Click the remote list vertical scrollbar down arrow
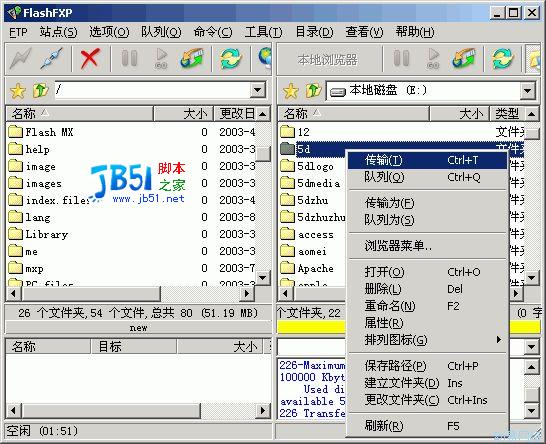The width and height of the screenshot is (546, 444). (263, 277)
